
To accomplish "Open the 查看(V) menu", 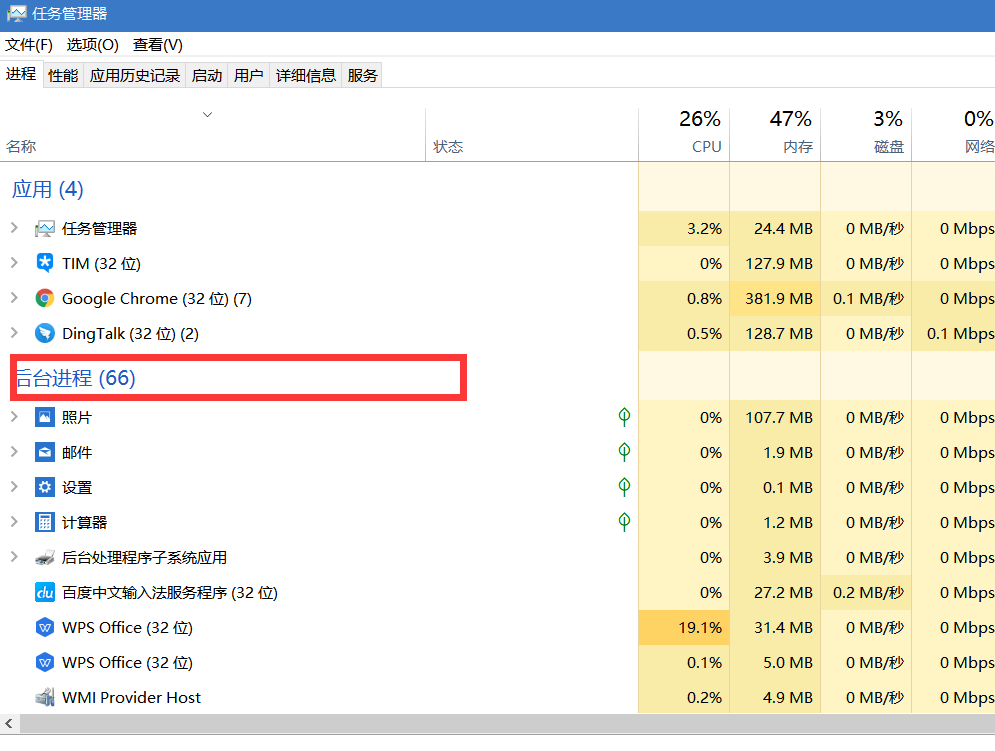I will [157, 45].
